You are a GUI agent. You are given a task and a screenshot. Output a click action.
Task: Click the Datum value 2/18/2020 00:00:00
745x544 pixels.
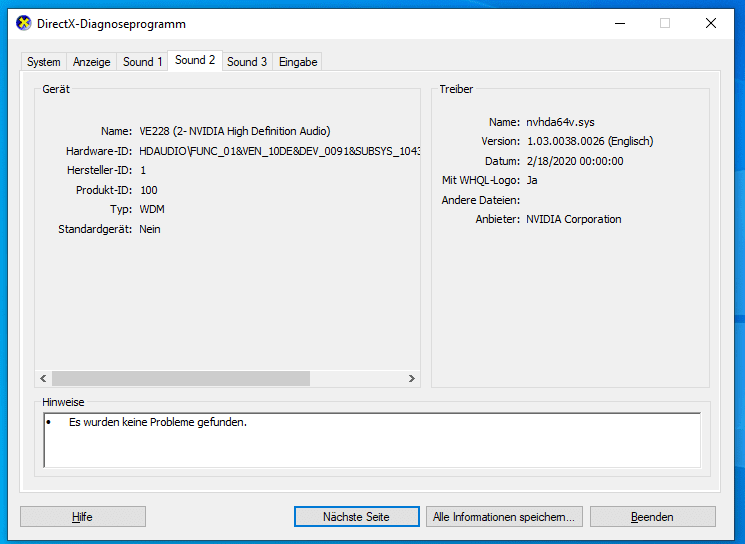[x=575, y=161]
